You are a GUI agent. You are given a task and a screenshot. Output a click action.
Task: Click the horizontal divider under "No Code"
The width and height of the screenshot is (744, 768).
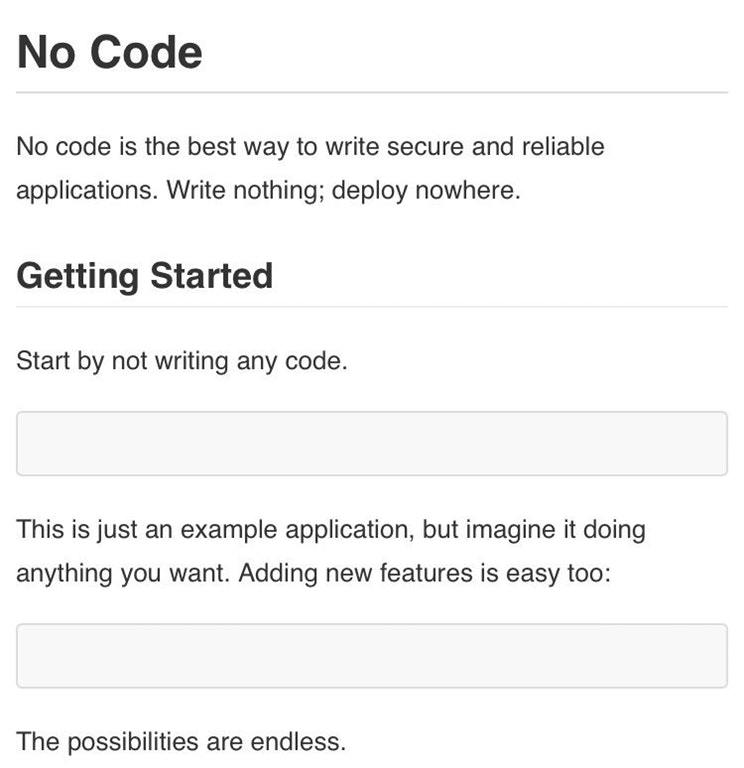372,93
